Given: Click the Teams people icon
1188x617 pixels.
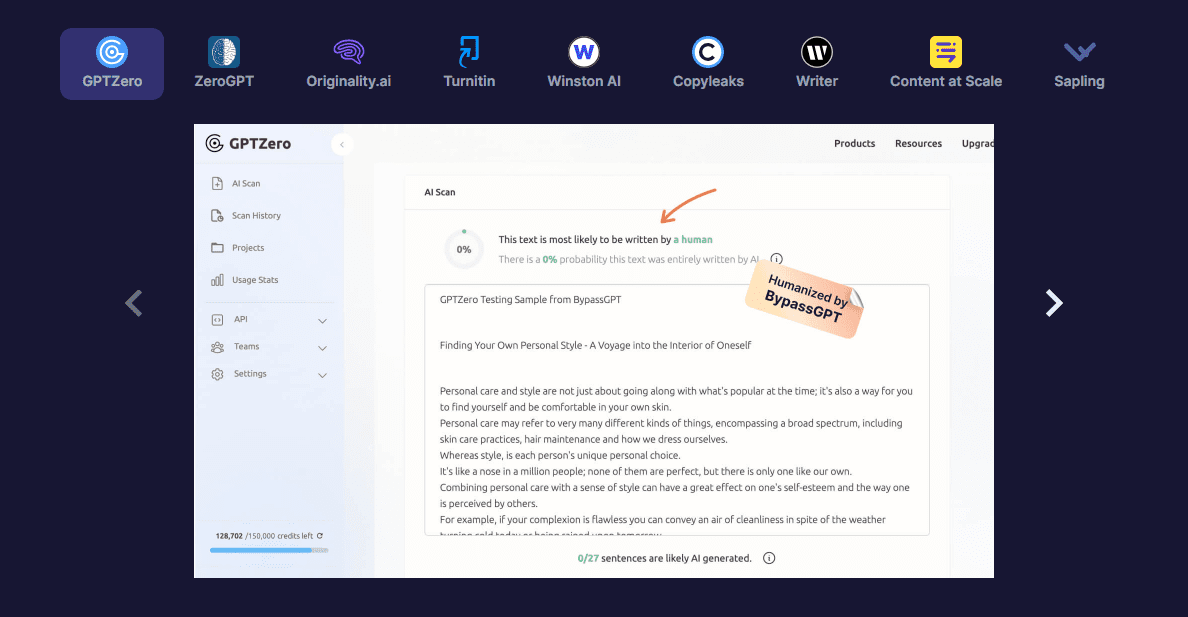Looking at the screenshot, I should click(217, 347).
